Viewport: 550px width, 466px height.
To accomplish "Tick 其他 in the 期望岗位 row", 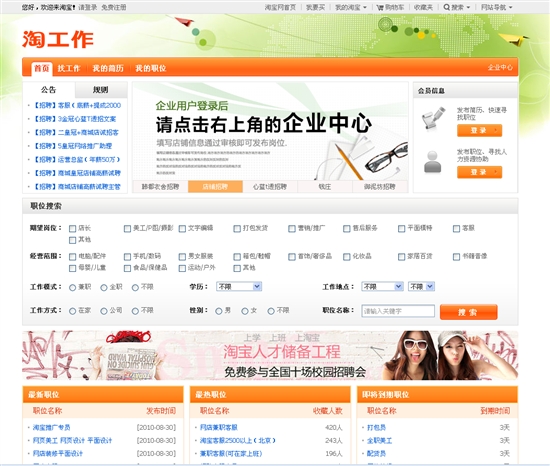I will coord(73,240).
